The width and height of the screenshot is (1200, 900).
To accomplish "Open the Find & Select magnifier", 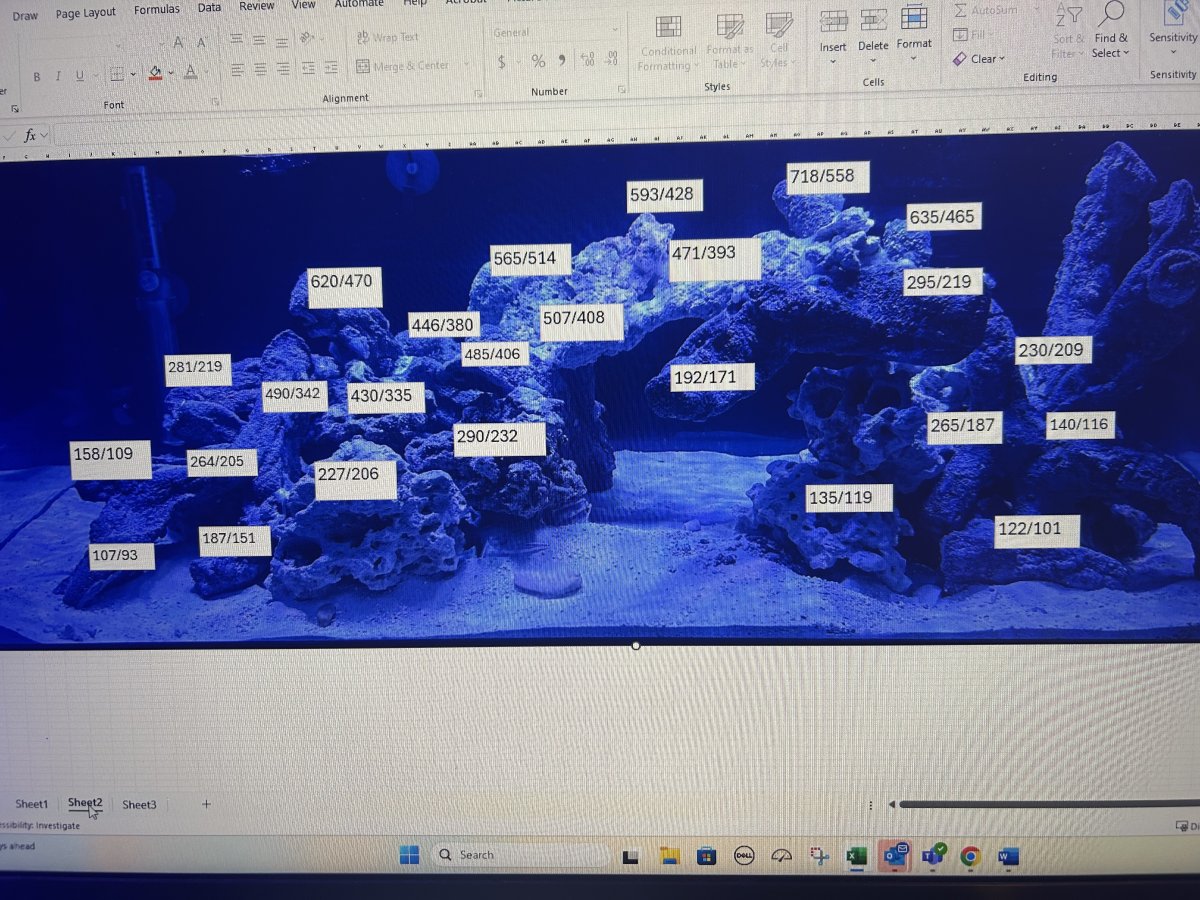I will (1110, 15).
